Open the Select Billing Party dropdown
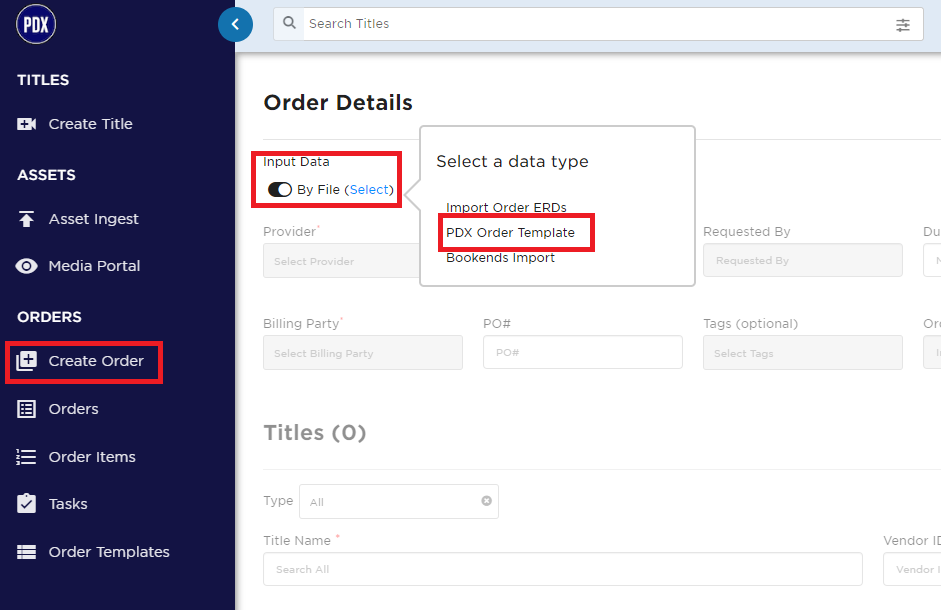The height and width of the screenshot is (610, 941). 363,353
